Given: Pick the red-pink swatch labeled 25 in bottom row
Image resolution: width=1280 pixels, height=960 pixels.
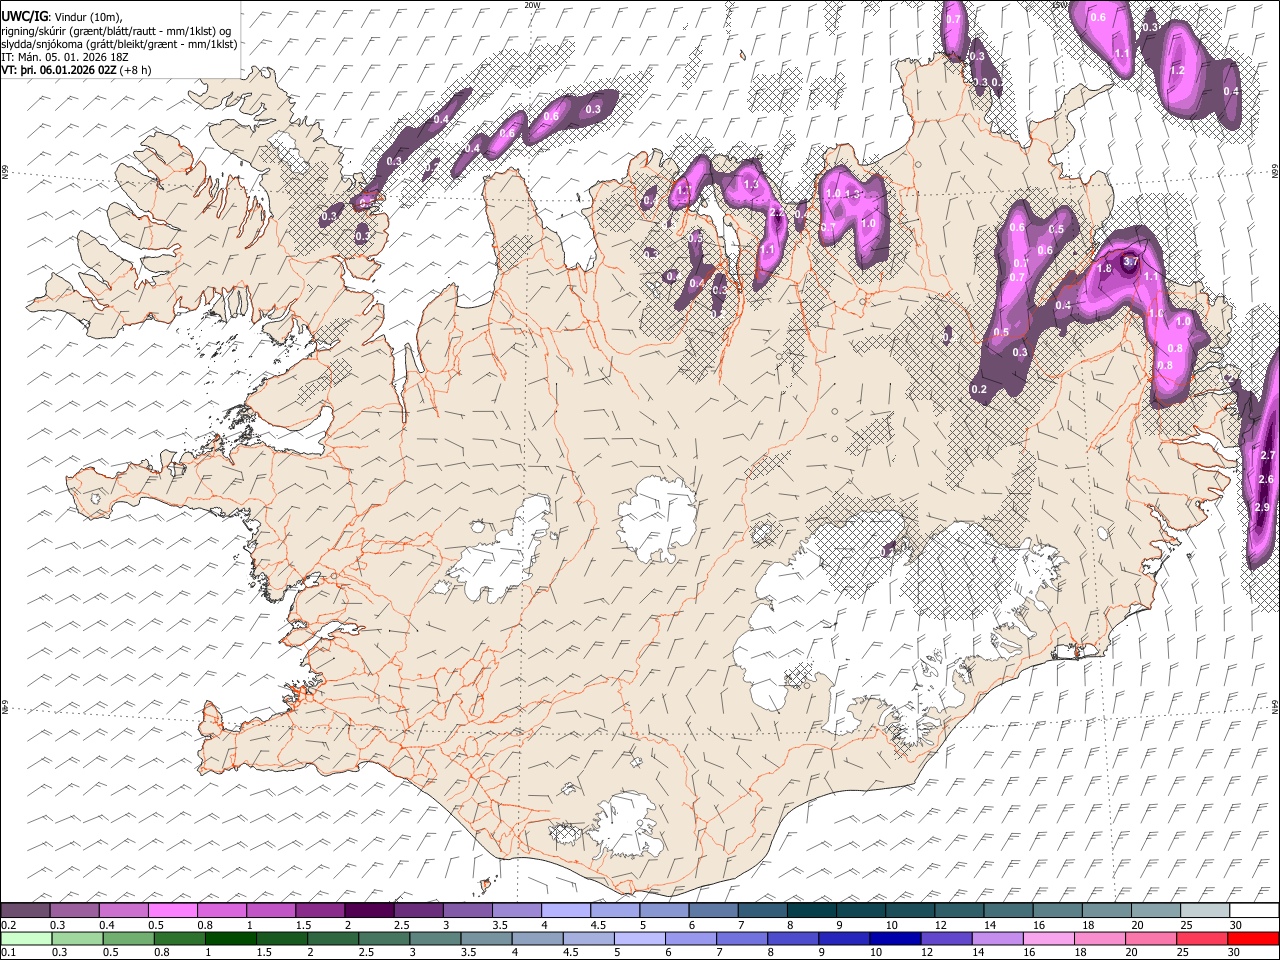Looking at the screenshot, I should pos(1203,937).
